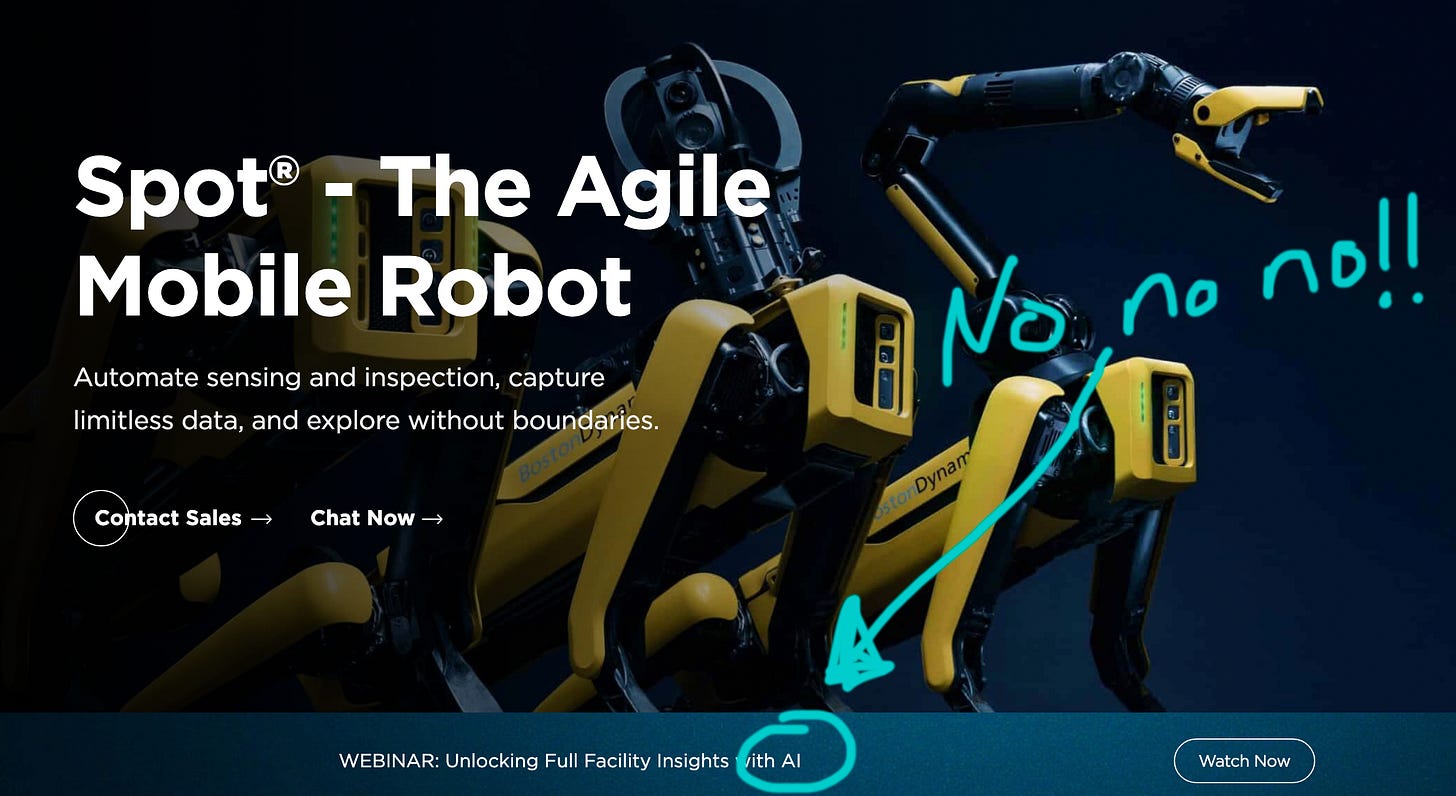Click the WEBINAR banner text

coord(570,761)
